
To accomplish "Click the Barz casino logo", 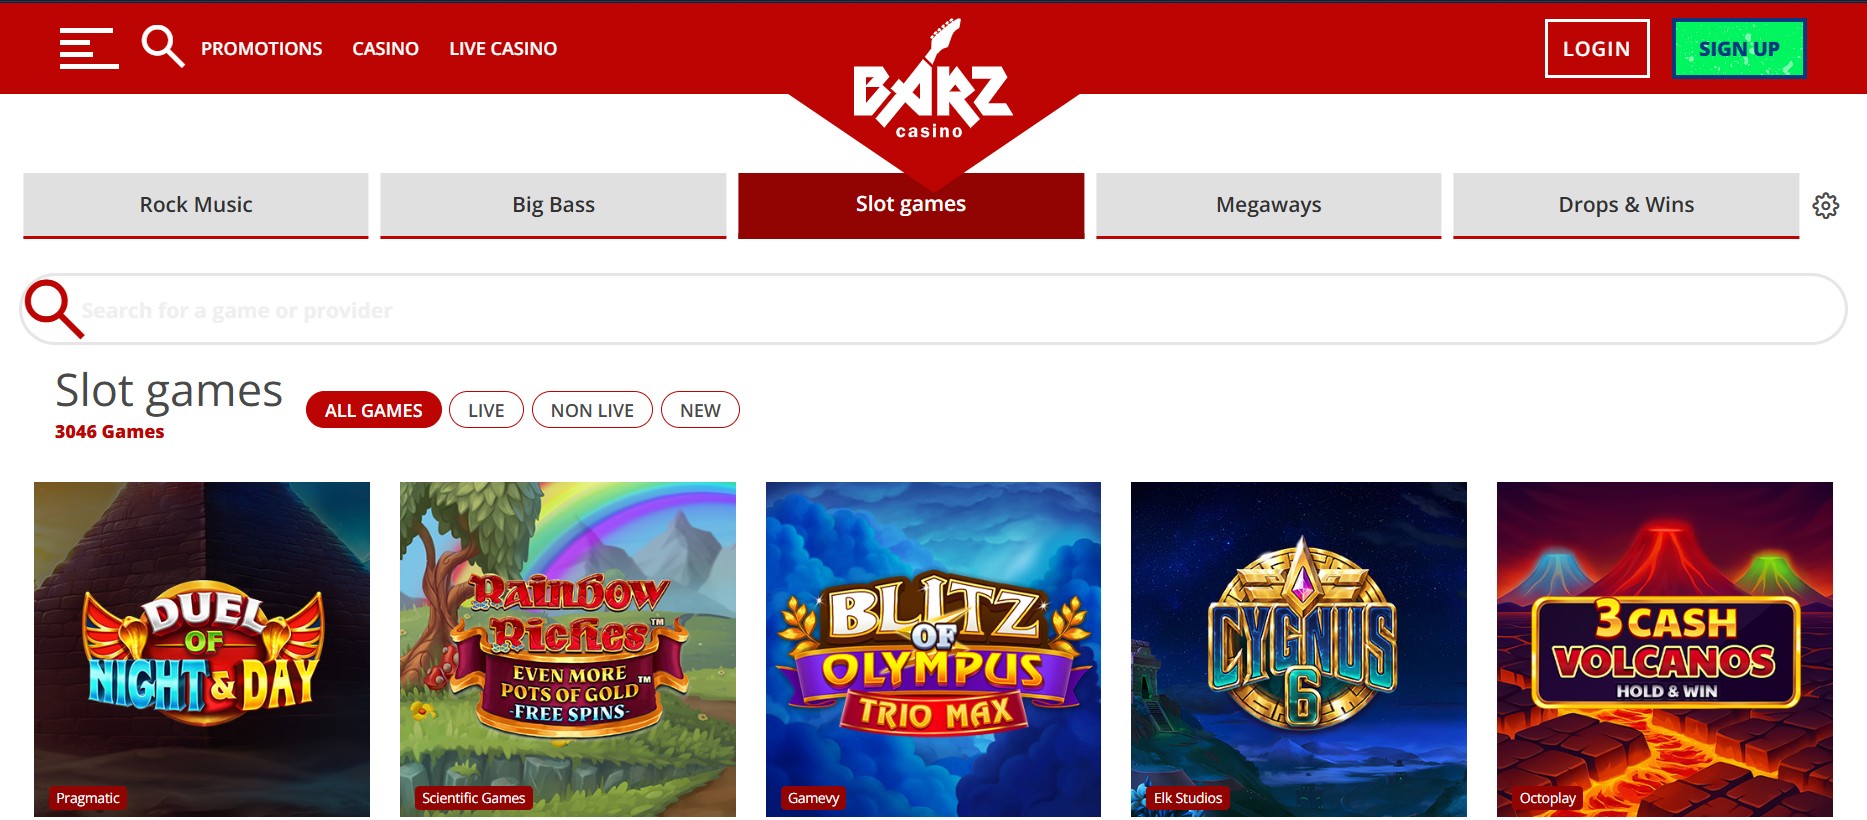I will pos(932,82).
